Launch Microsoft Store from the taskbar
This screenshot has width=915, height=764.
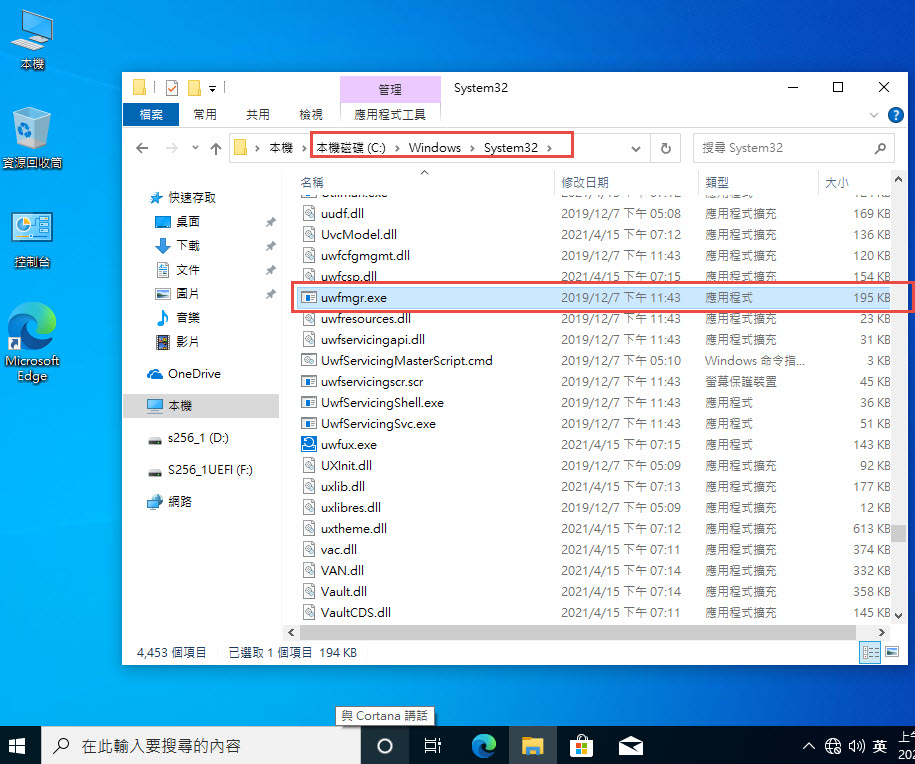[581, 745]
